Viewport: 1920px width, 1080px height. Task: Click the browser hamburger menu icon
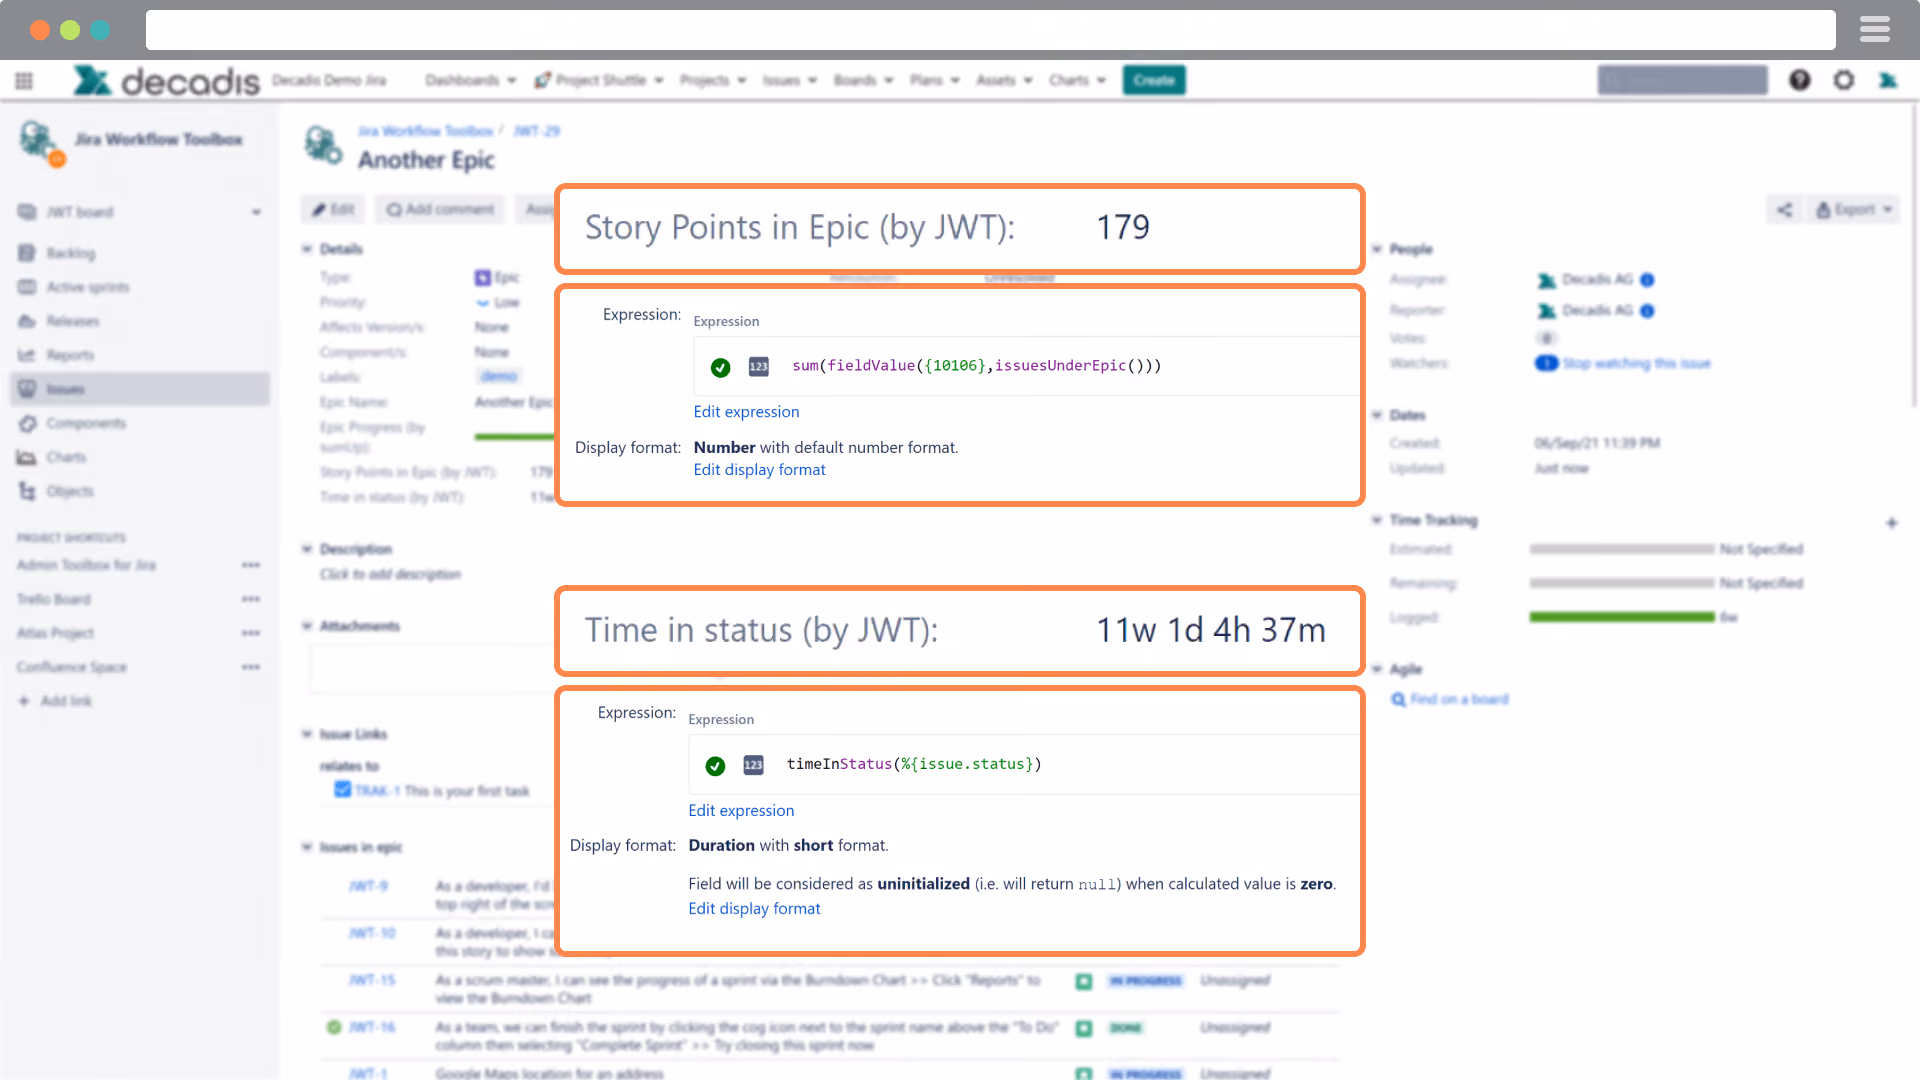click(x=1875, y=30)
